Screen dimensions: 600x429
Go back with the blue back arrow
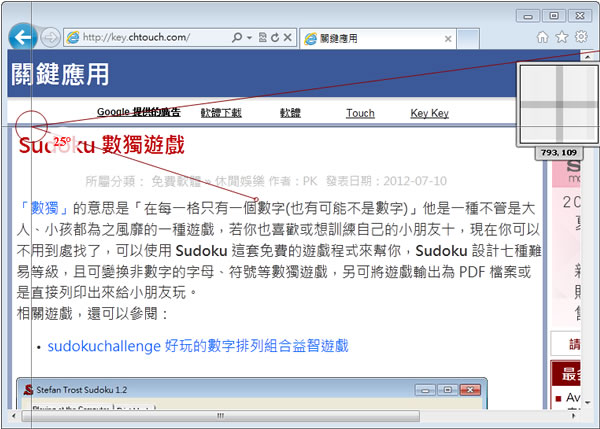23,37
